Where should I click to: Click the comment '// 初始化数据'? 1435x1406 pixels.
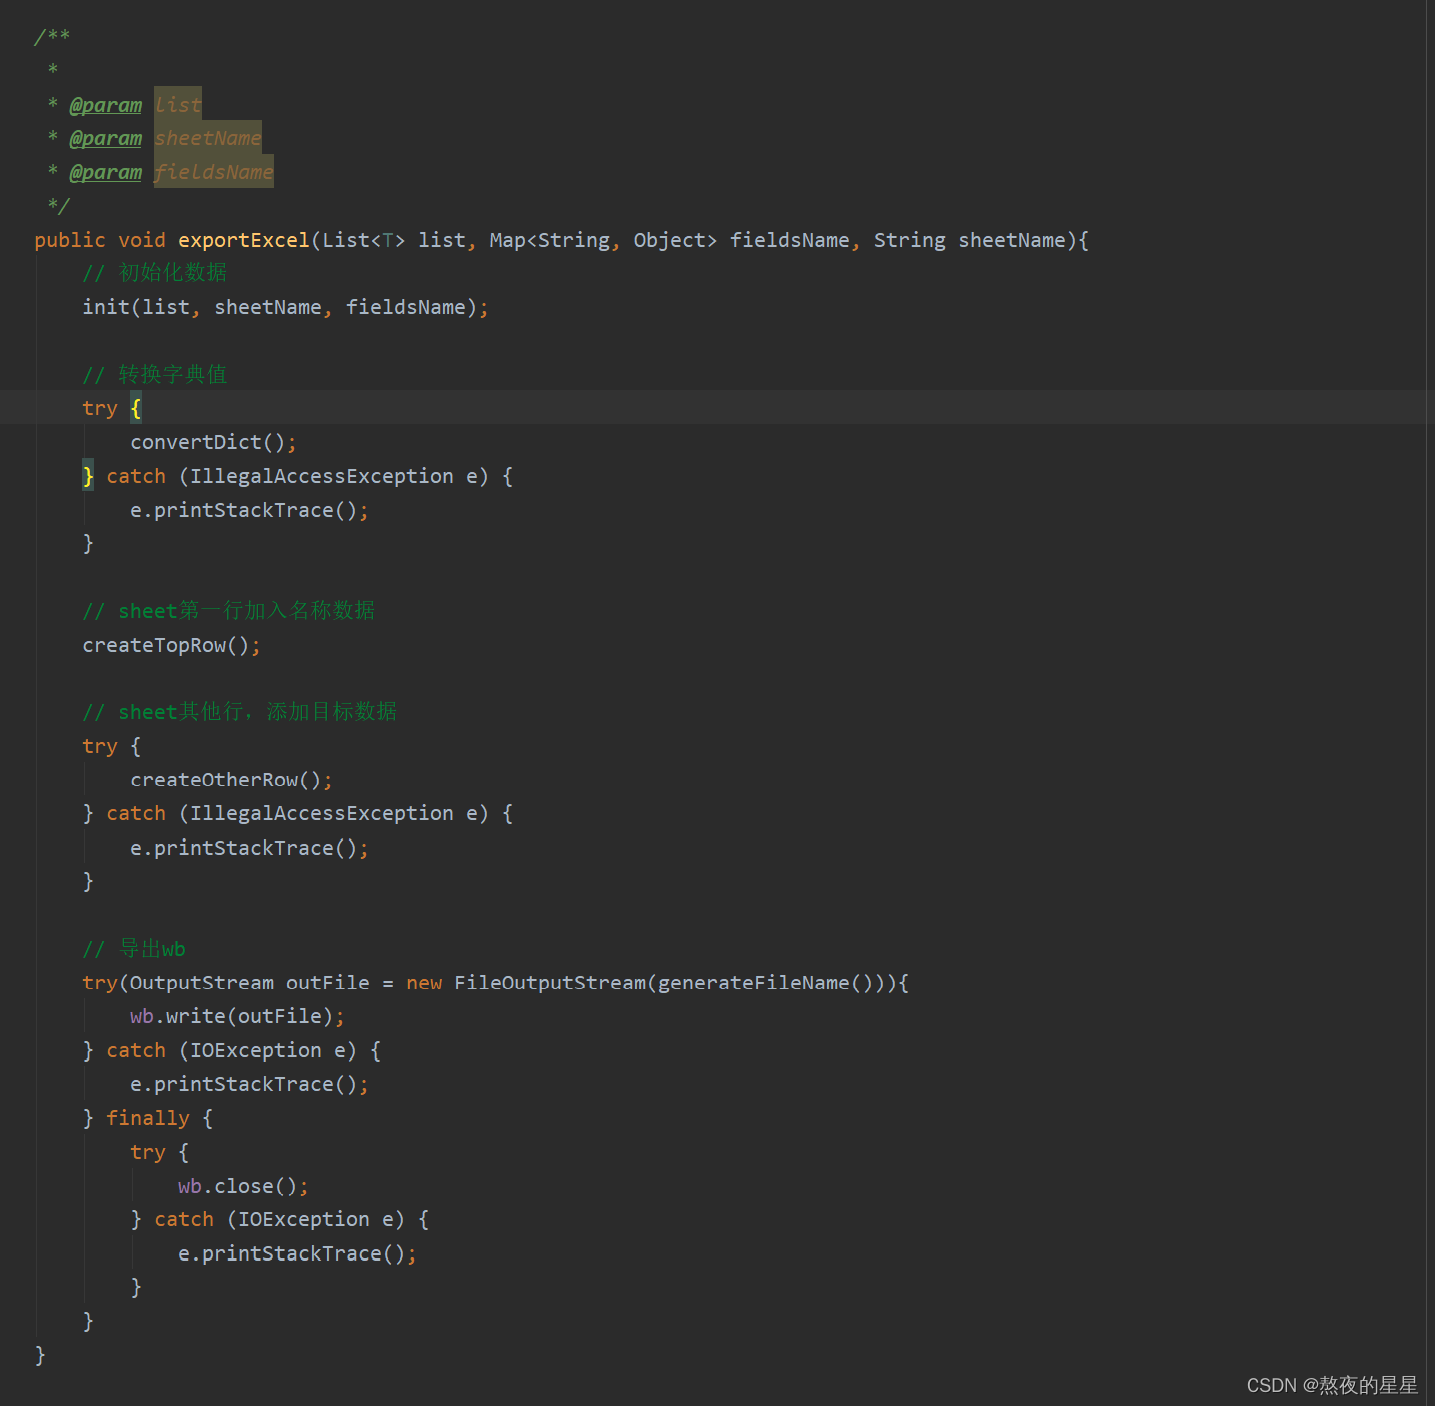[155, 273]
